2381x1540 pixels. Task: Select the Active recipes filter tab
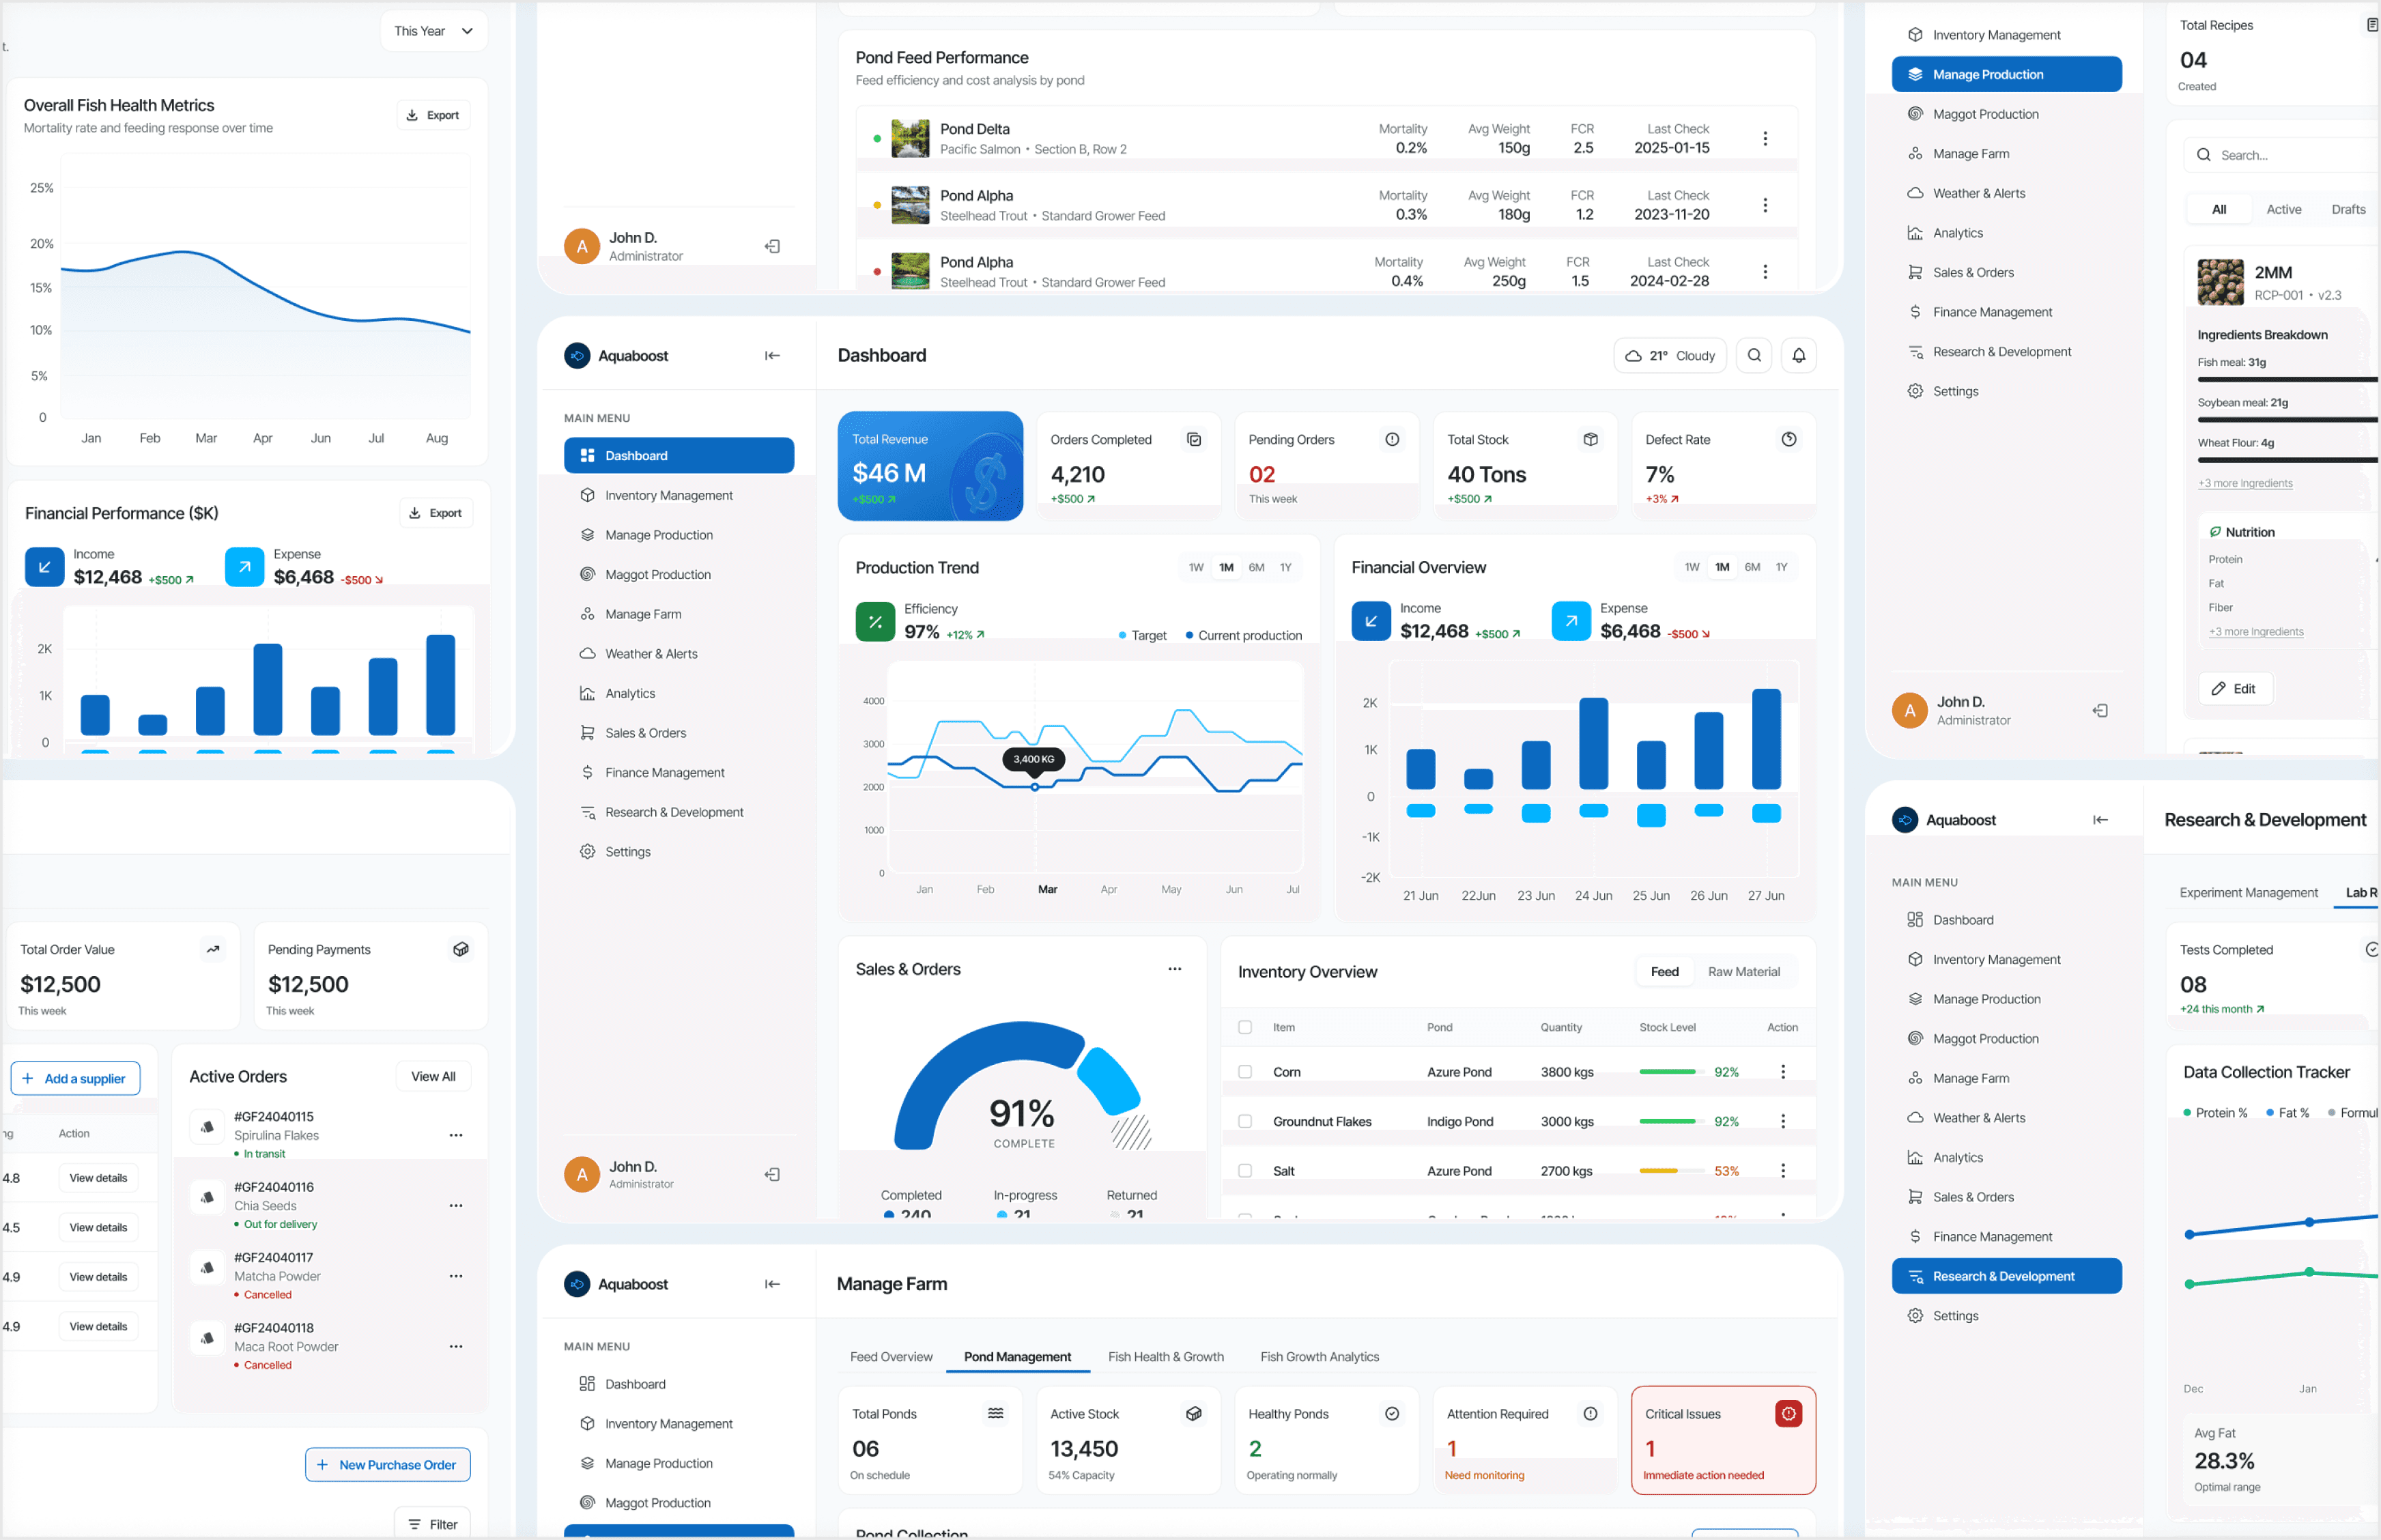coord(2283,209)
